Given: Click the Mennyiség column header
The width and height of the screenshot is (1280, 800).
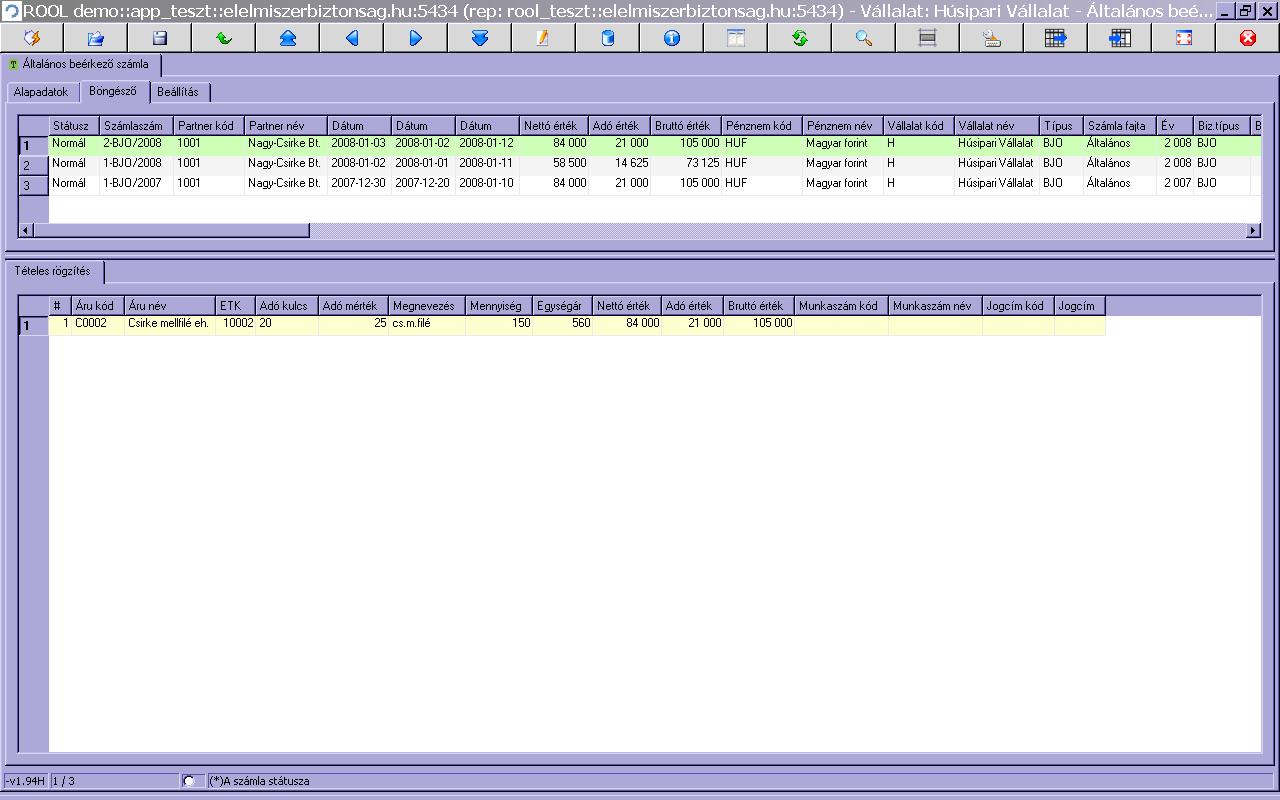Looking at the screenshot, I should 499,306.
